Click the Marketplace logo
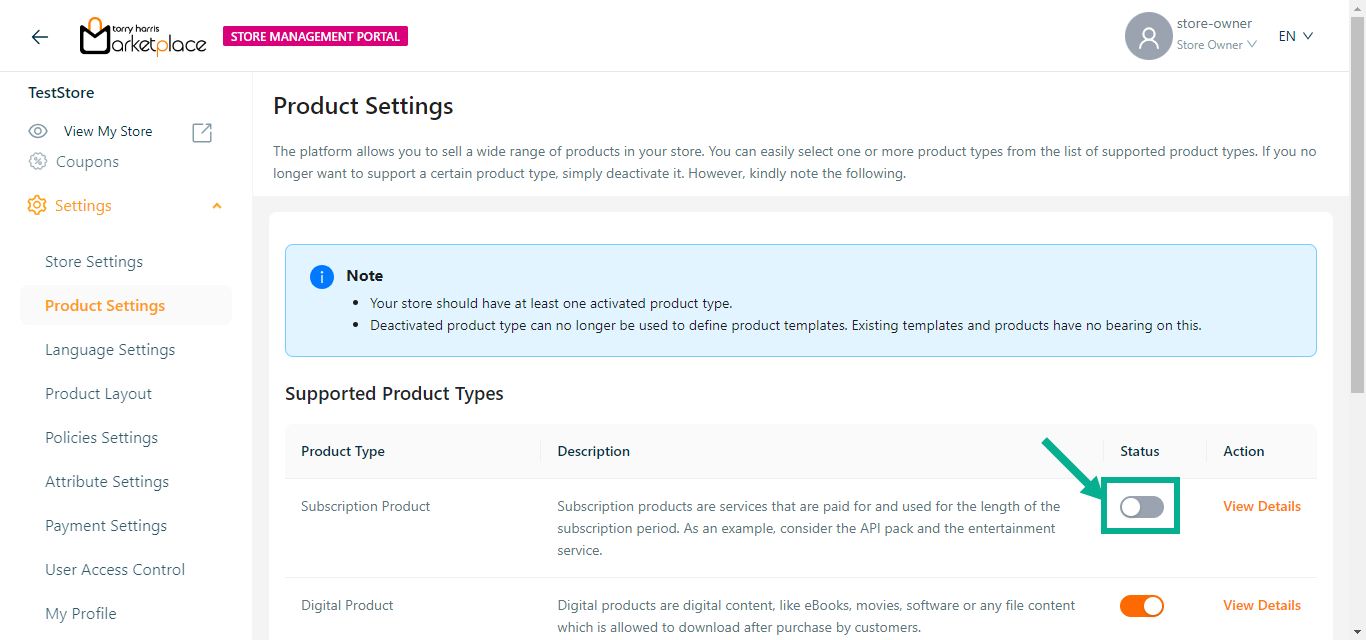The width and height of the screenshot is (1366, 640). click(x=143, y=37)
